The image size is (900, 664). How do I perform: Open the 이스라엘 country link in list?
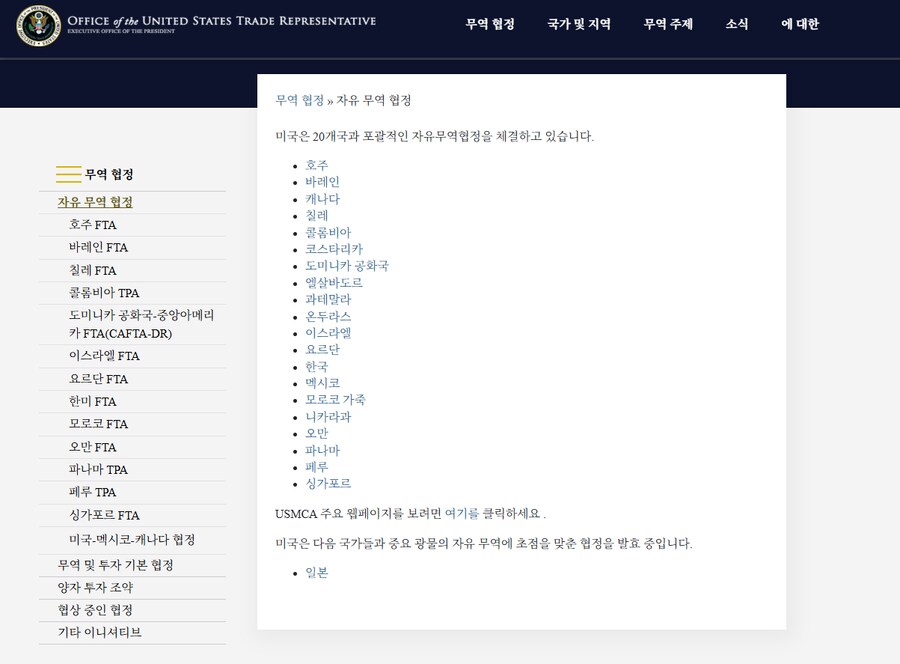point(328,333)
